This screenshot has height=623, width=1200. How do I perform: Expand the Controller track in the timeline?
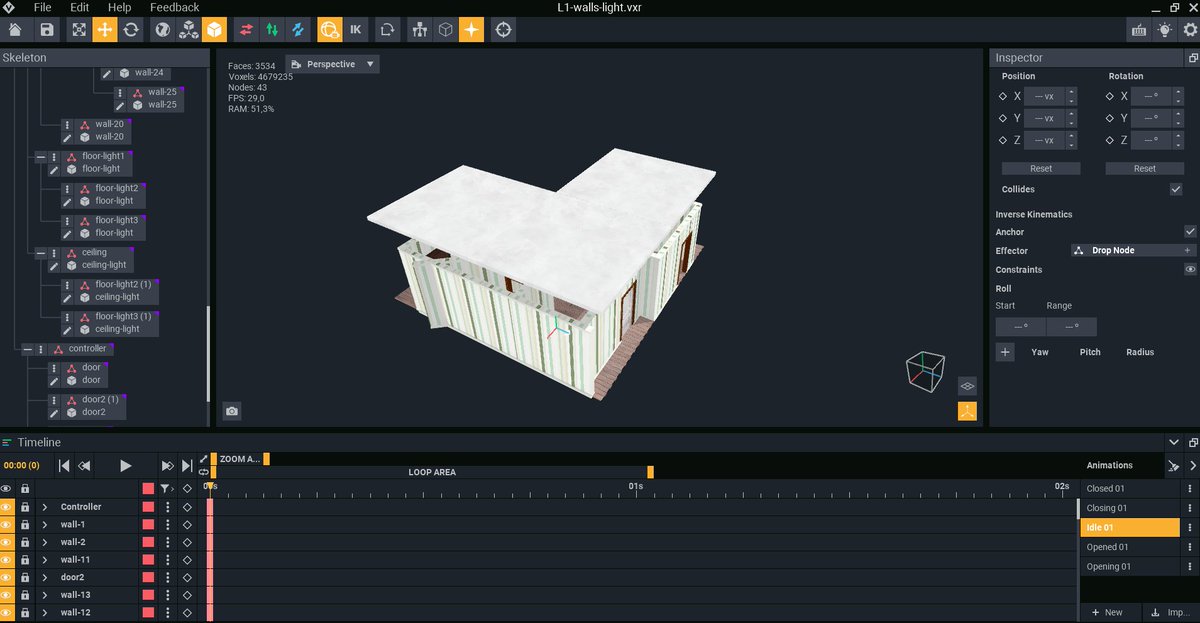click(x=44, y=507)
